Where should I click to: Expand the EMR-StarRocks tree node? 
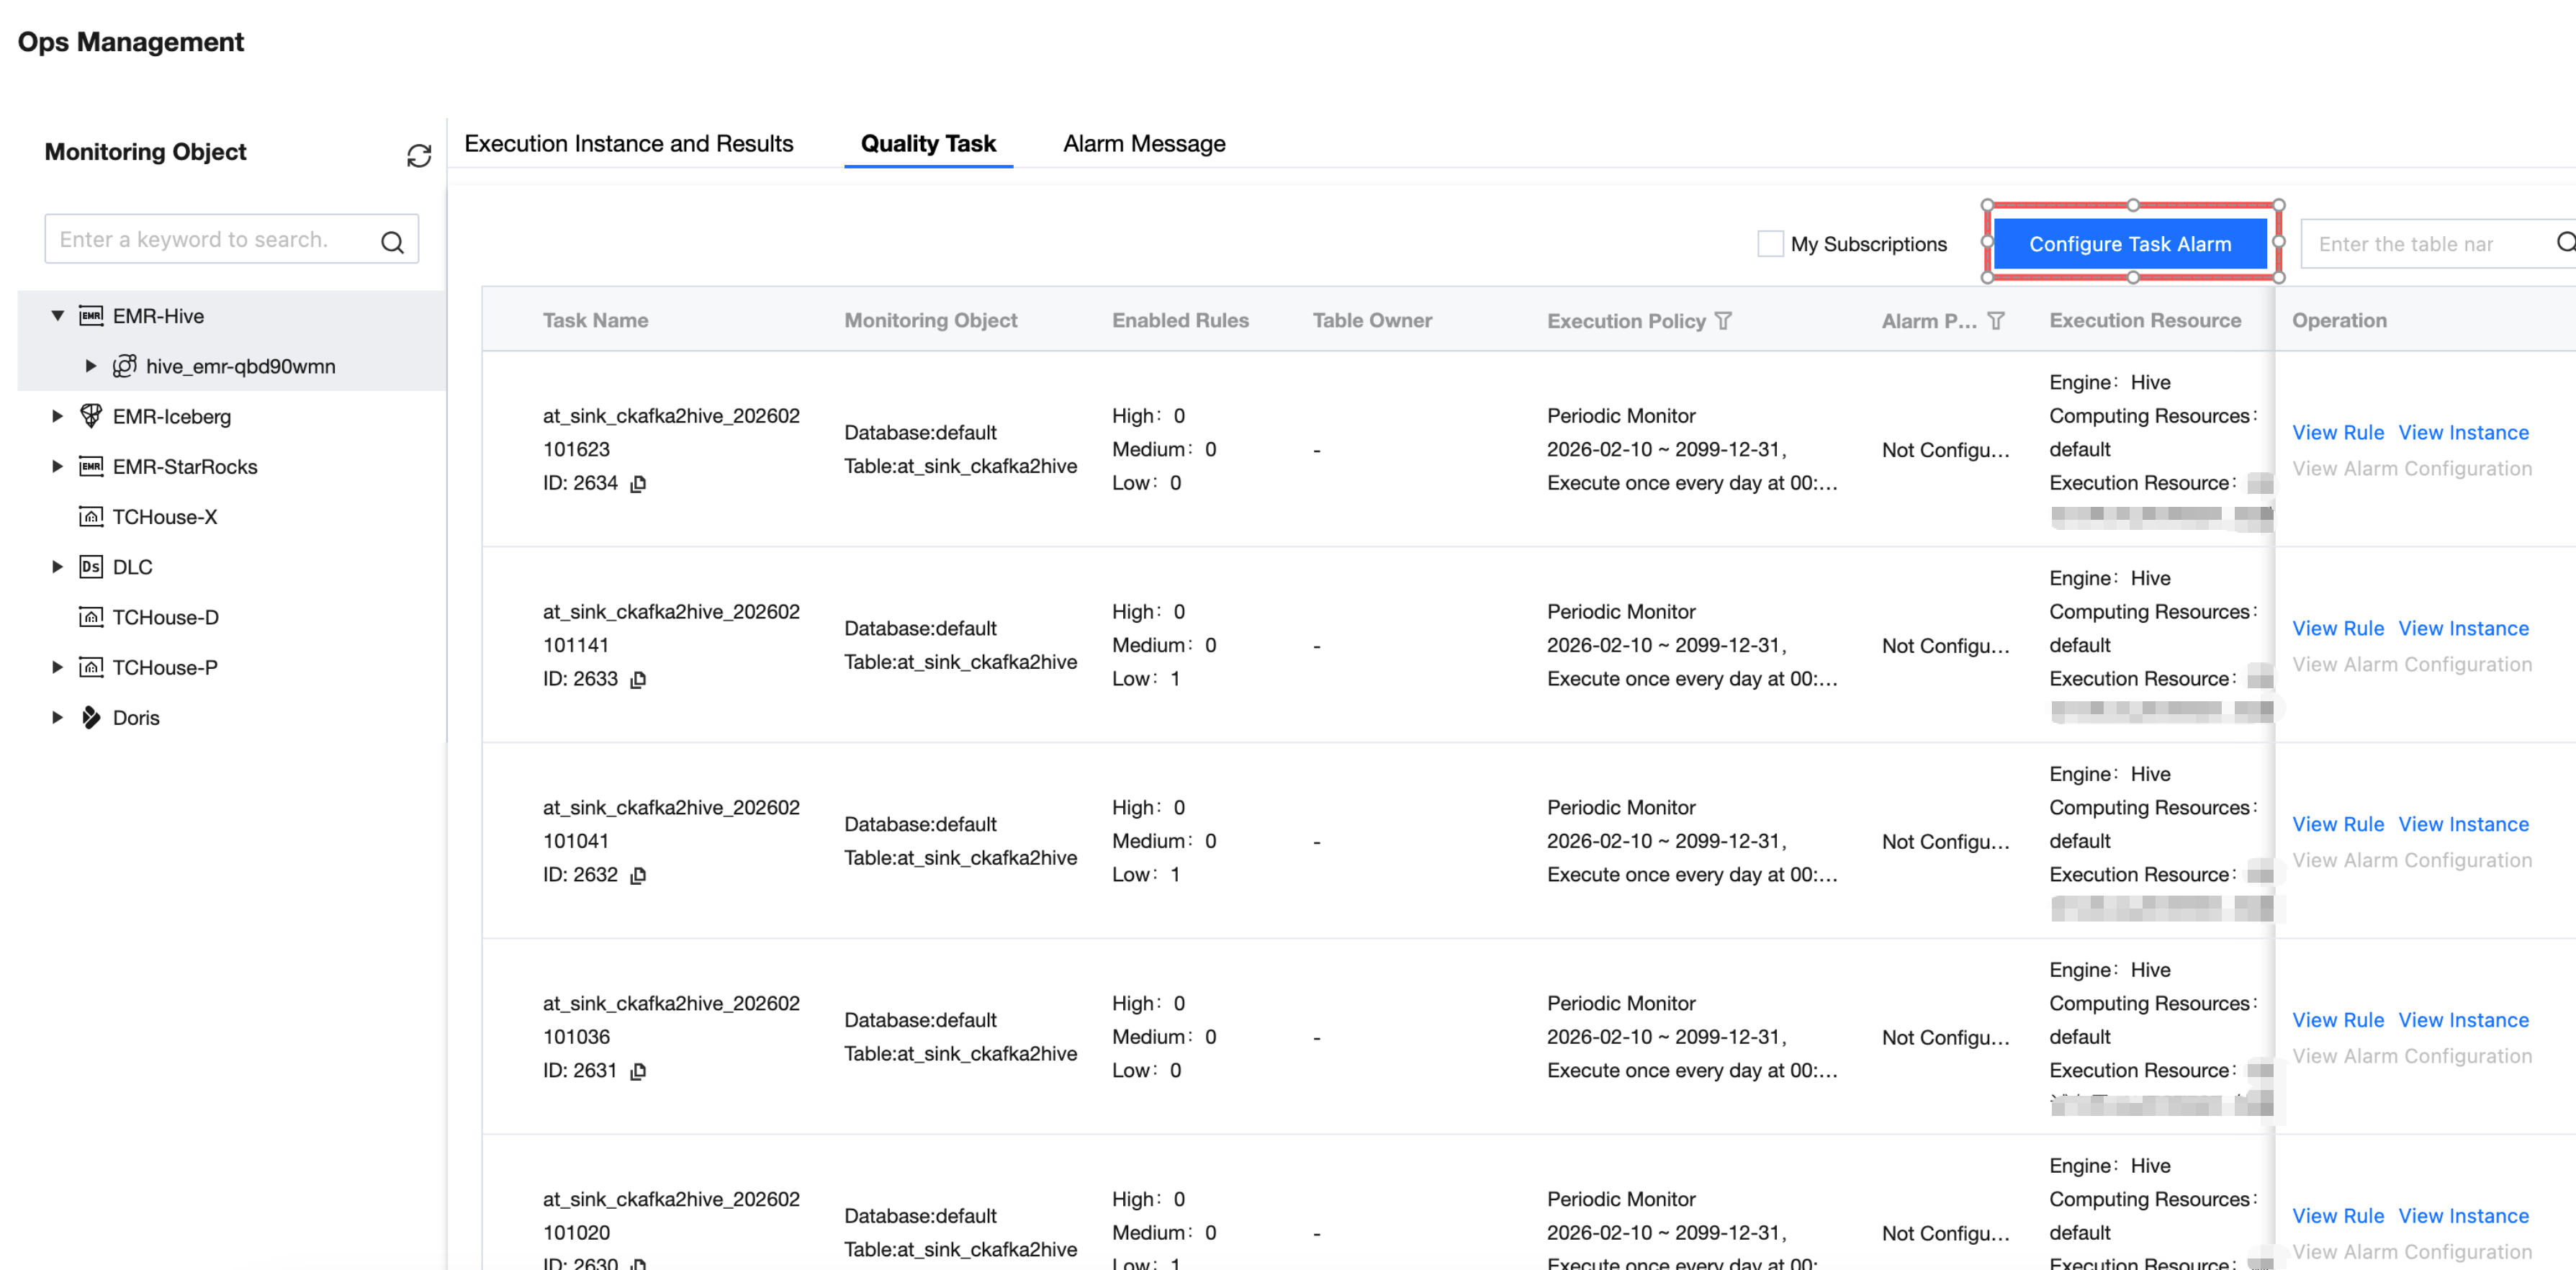[57, 466]
